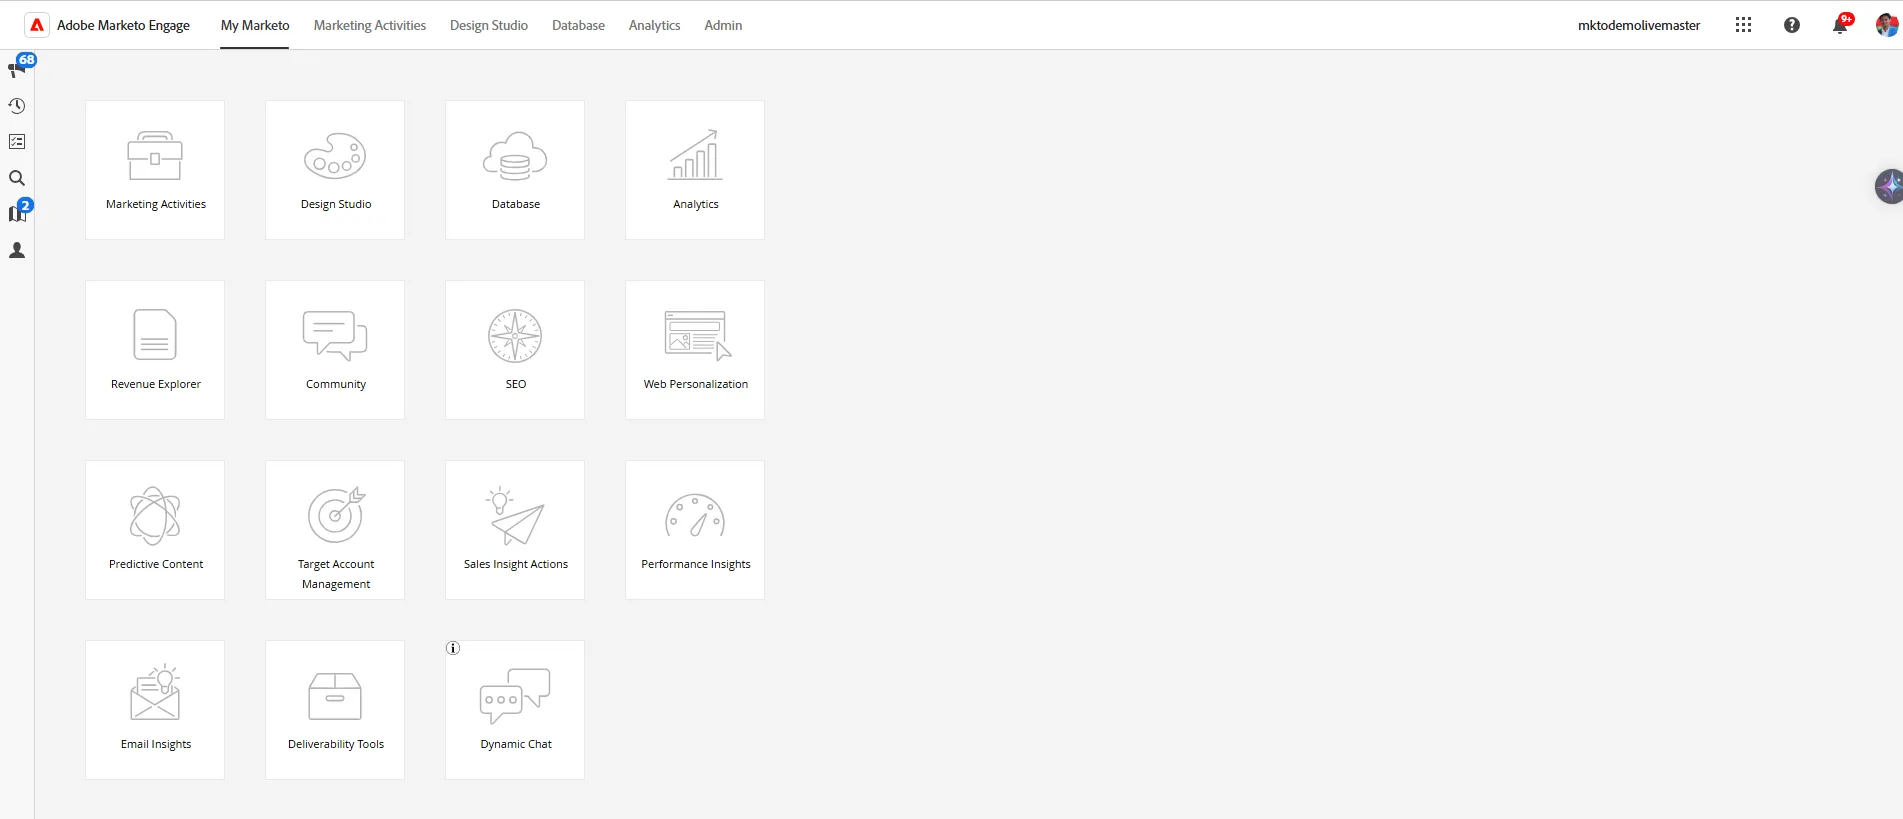Switch to the Marketing Activities nav tab
The image size is (1903, 819).
pyautogui.click(x=370, y=25)
